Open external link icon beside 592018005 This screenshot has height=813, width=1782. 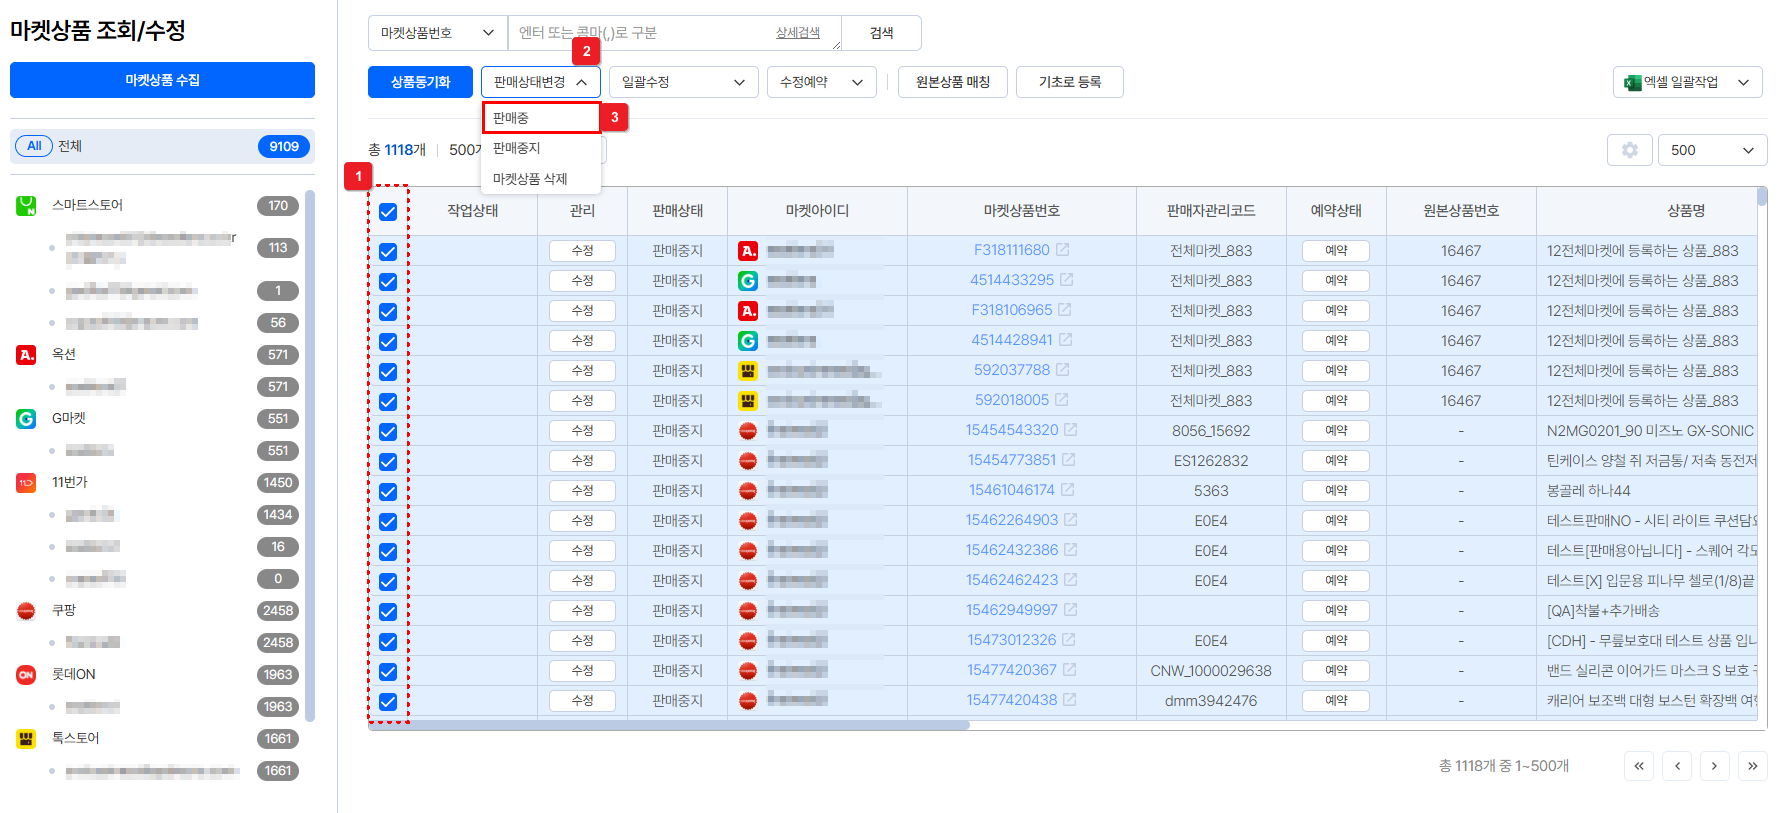click(x=1061, y=400)
